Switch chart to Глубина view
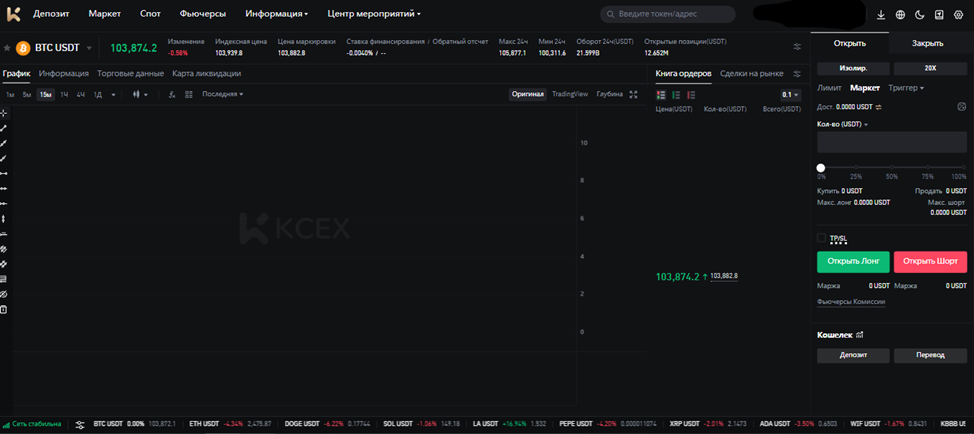This screenshot has width=974, height=434. pos(609,94)
